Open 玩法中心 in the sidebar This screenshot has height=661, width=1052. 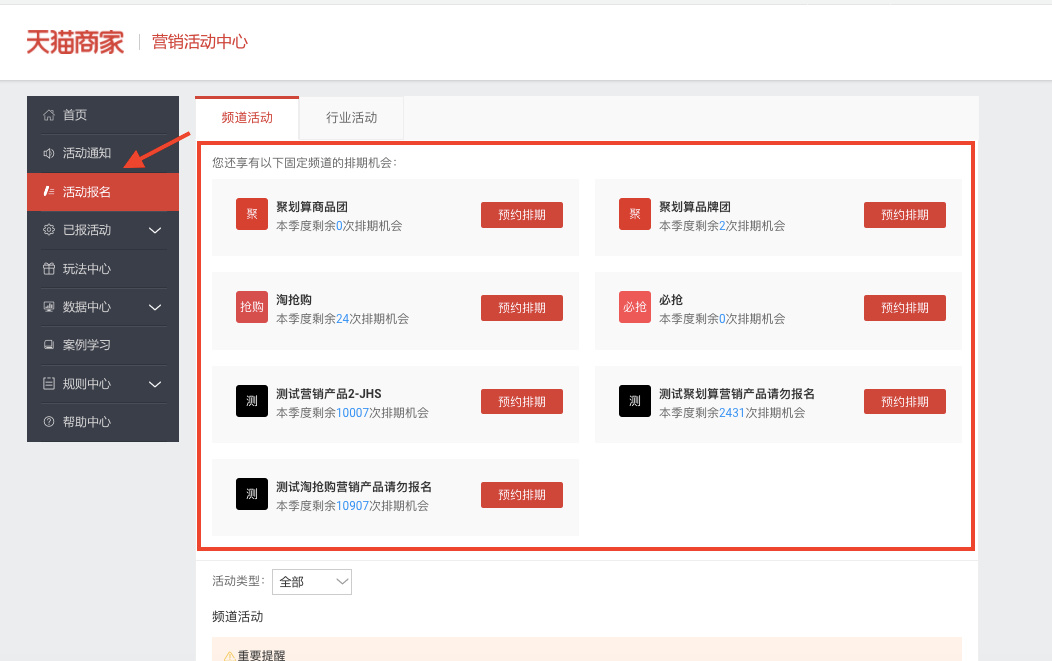click(103, 268)
